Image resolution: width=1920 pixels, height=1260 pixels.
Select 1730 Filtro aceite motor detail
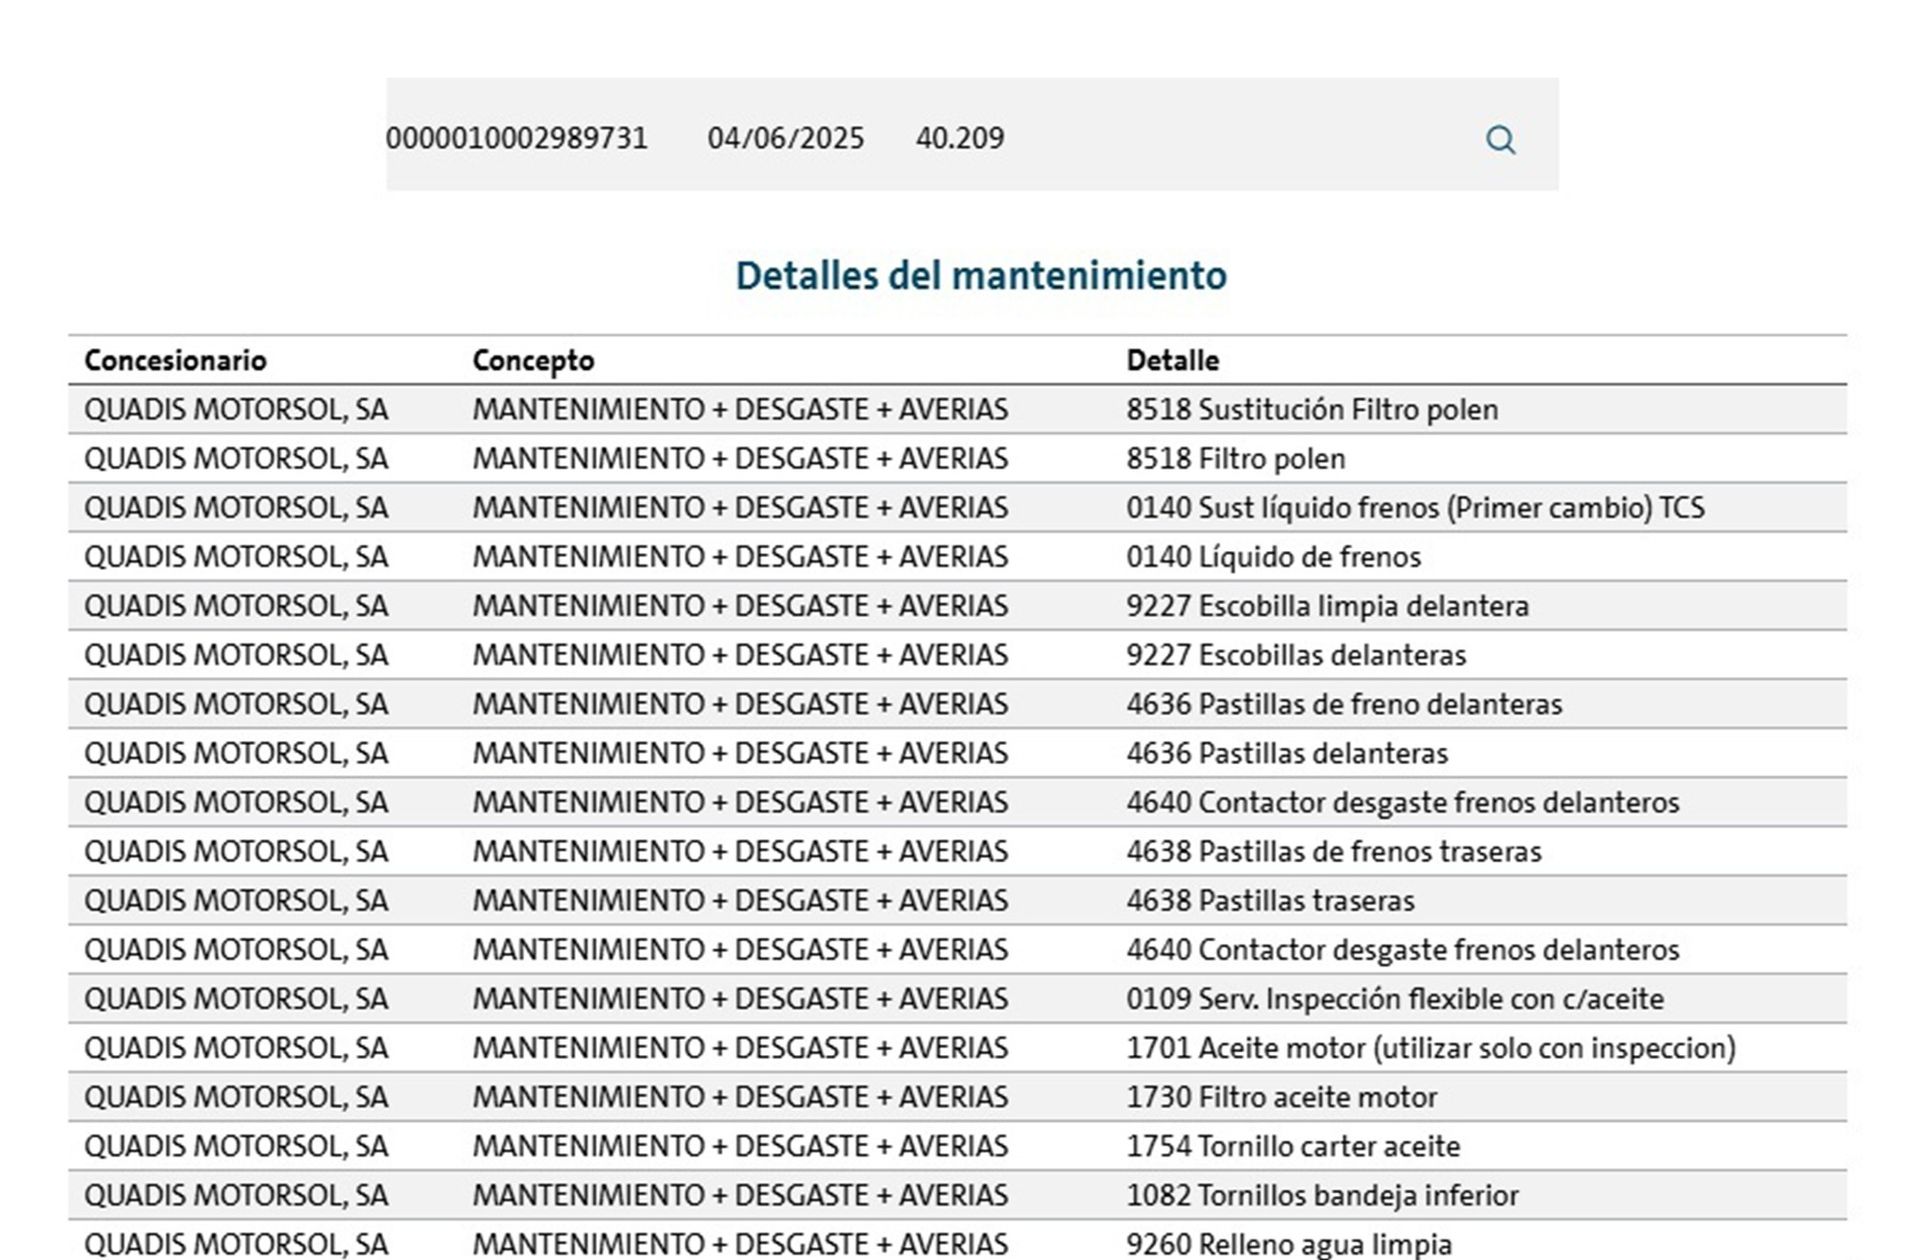[1281, 1097]
